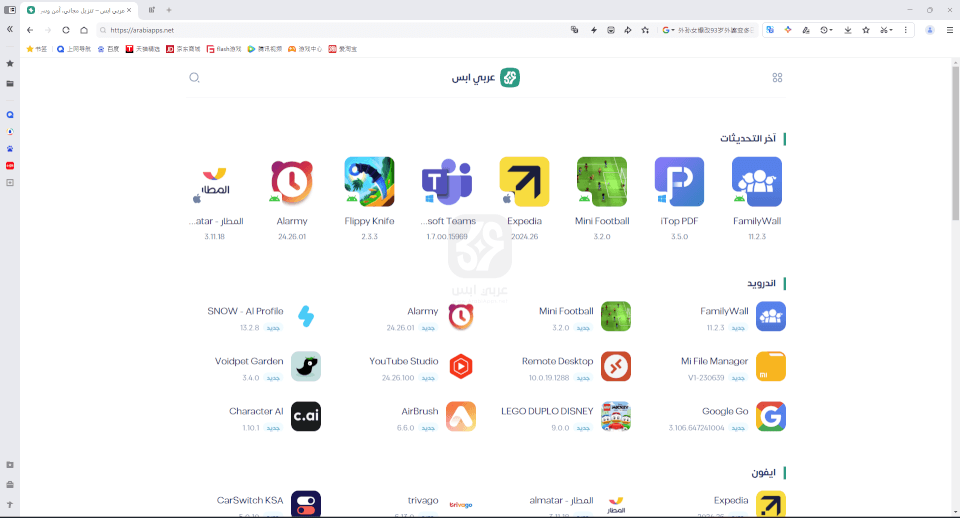Viewport: 960px width, 518px height.
Task: Reload the page with the refresh button
Action: (x=66, y=30)
